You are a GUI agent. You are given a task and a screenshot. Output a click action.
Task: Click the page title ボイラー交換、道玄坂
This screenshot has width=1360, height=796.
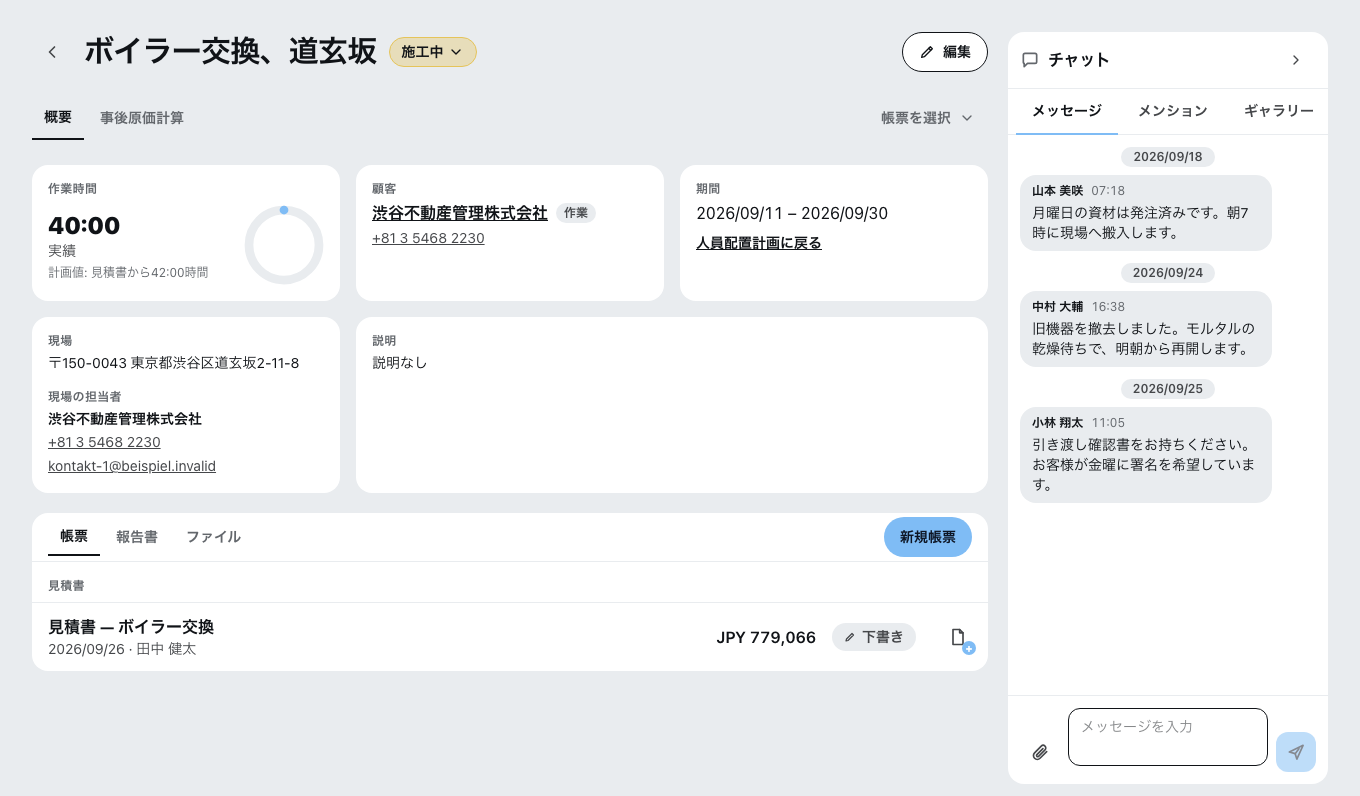tap(231, 52)
